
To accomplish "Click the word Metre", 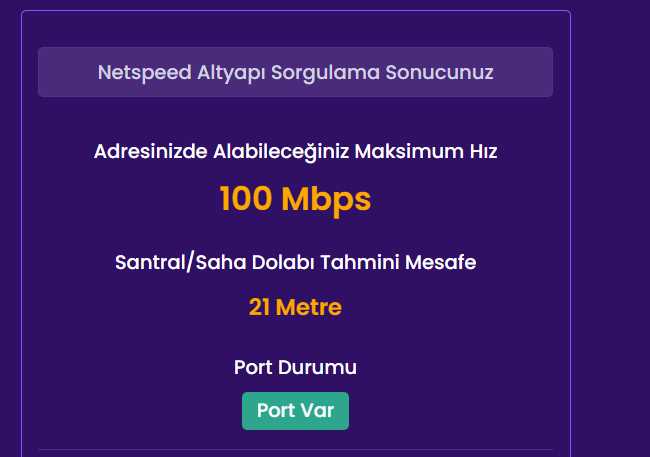I will pyautogui.click(x=309, y=307).
